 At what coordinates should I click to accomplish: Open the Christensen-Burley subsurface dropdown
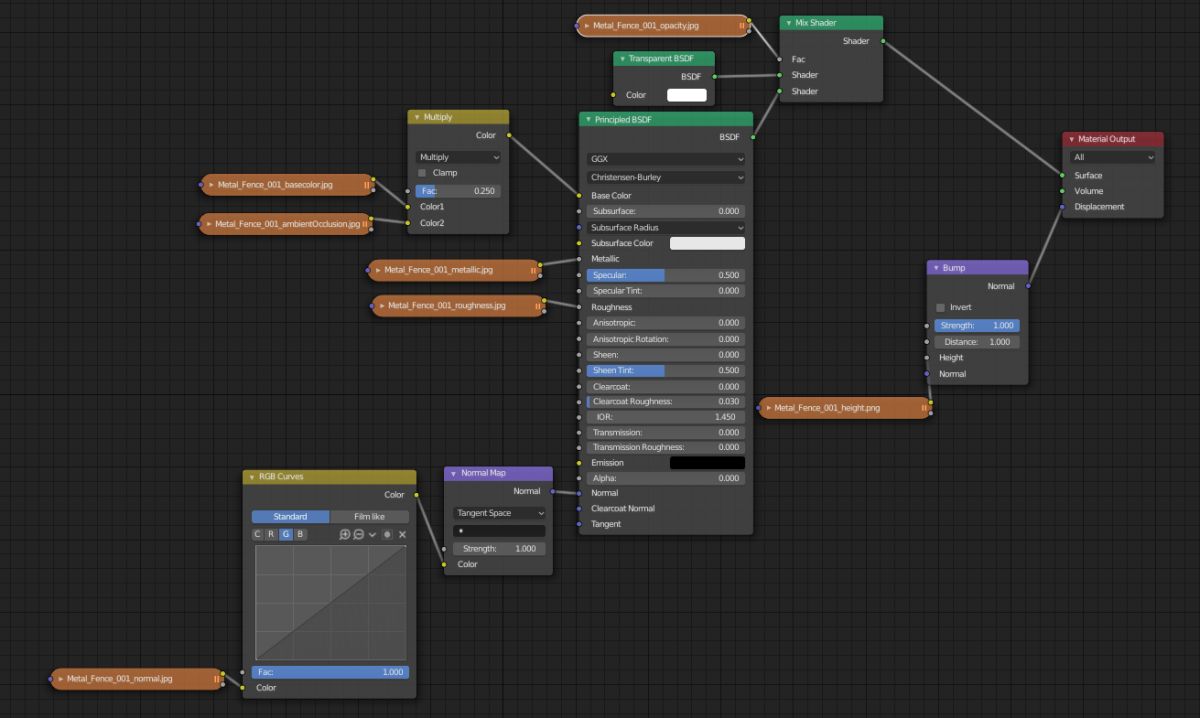tap(666, 177)
